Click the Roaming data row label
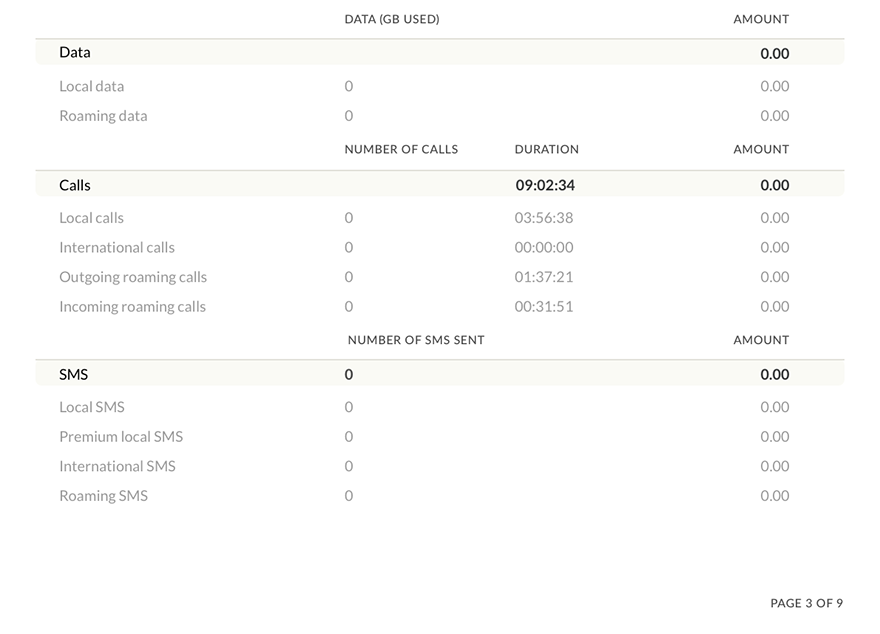This screenshot has width=880, height=634. 103,116
